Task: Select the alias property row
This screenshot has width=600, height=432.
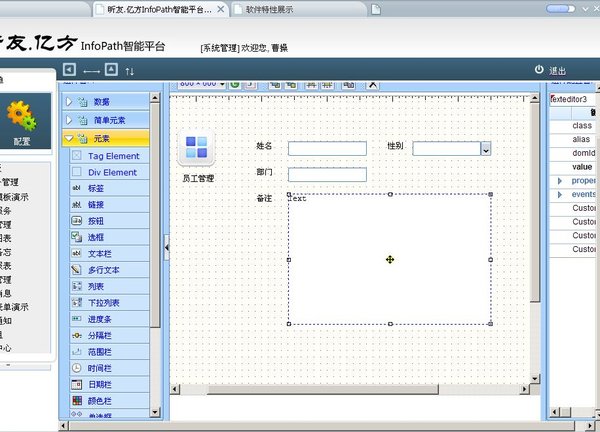Action: click(x=573, y=139)
